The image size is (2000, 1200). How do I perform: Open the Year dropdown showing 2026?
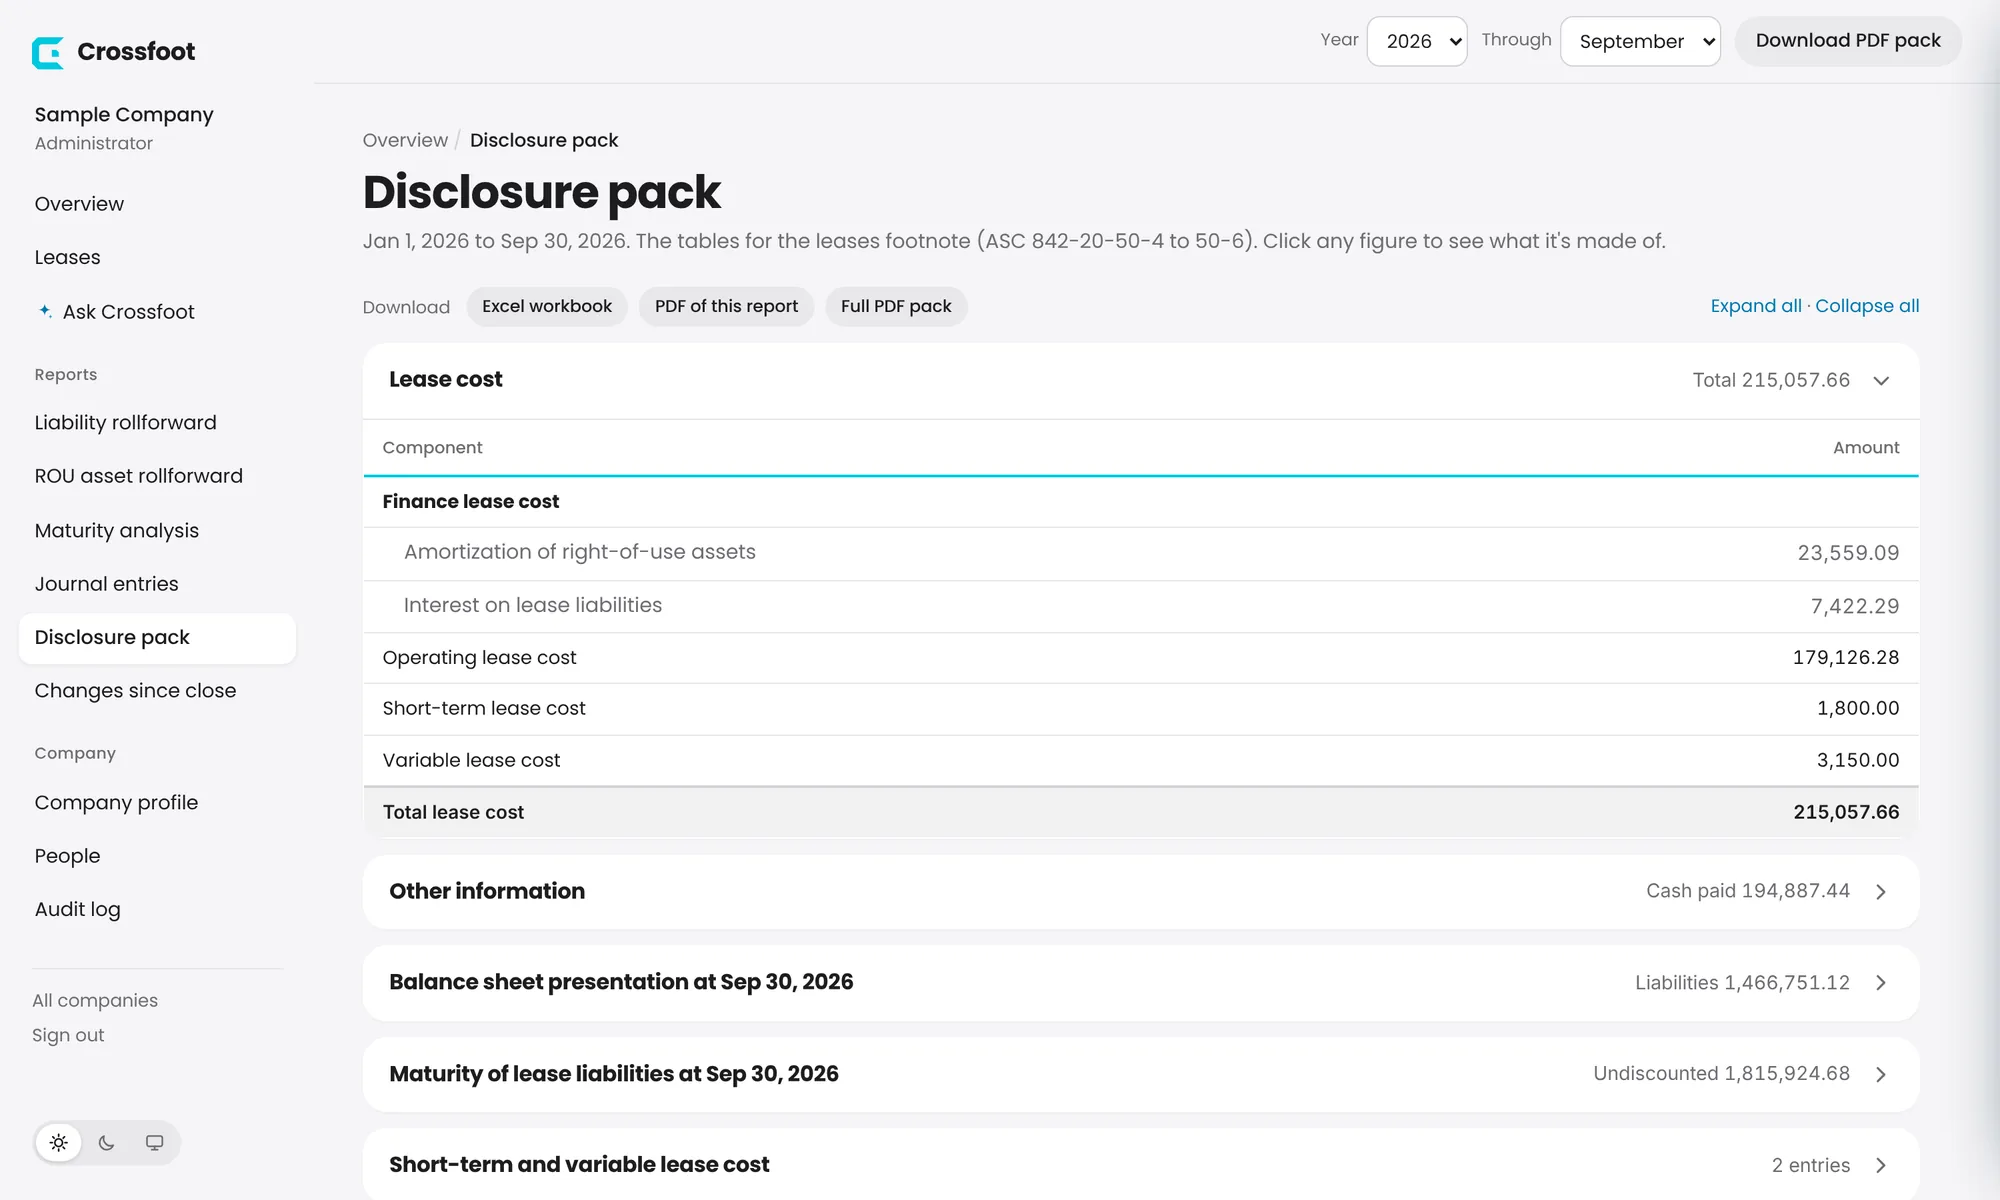1416,41
